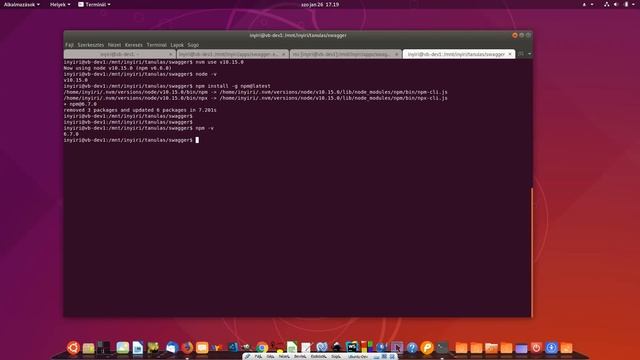
Task: Close the third terminal tab
Action: coord(396,54)
